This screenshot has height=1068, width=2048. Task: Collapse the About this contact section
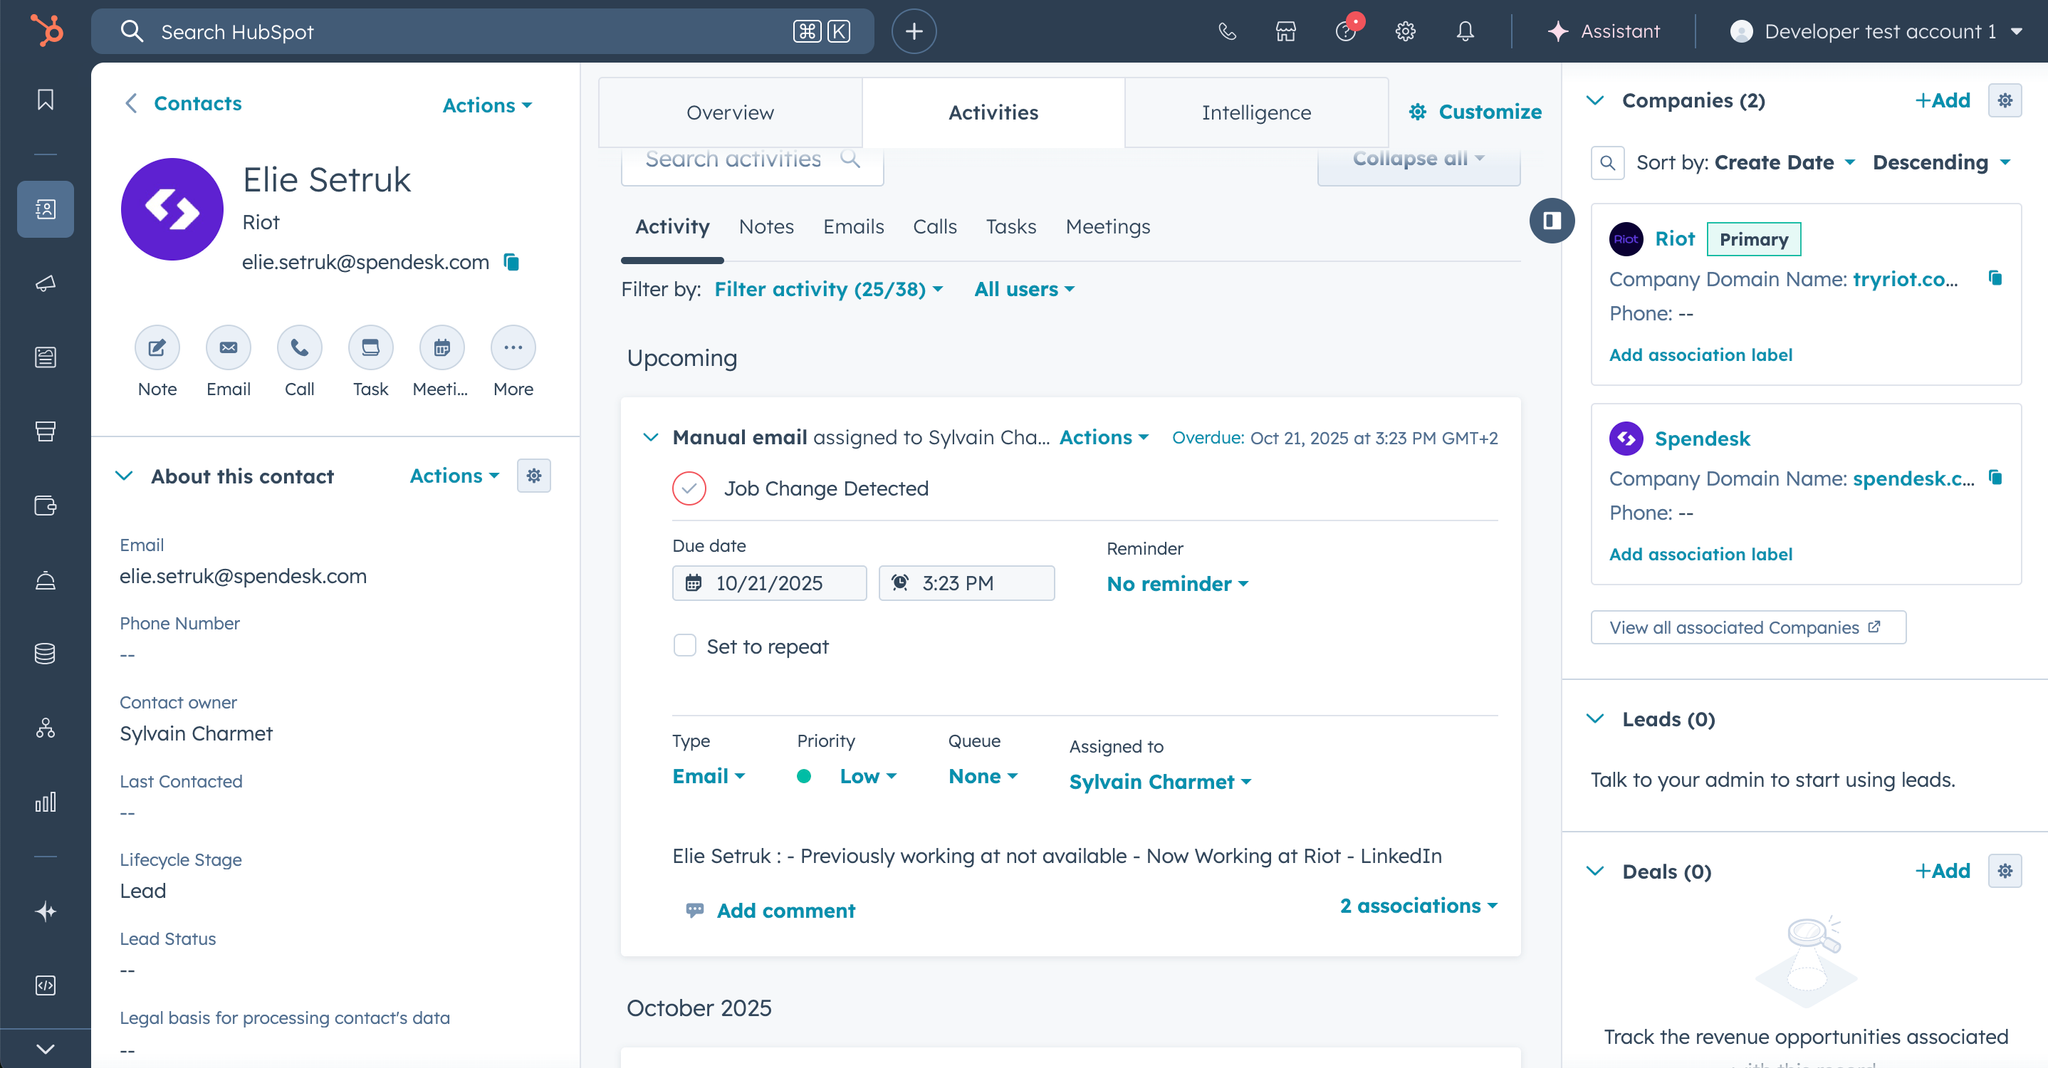tap(125, 476)
